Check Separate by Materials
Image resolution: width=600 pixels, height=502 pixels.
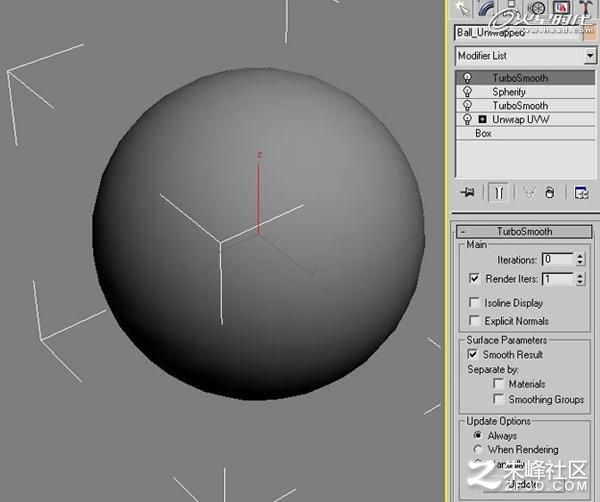point(498,383)
